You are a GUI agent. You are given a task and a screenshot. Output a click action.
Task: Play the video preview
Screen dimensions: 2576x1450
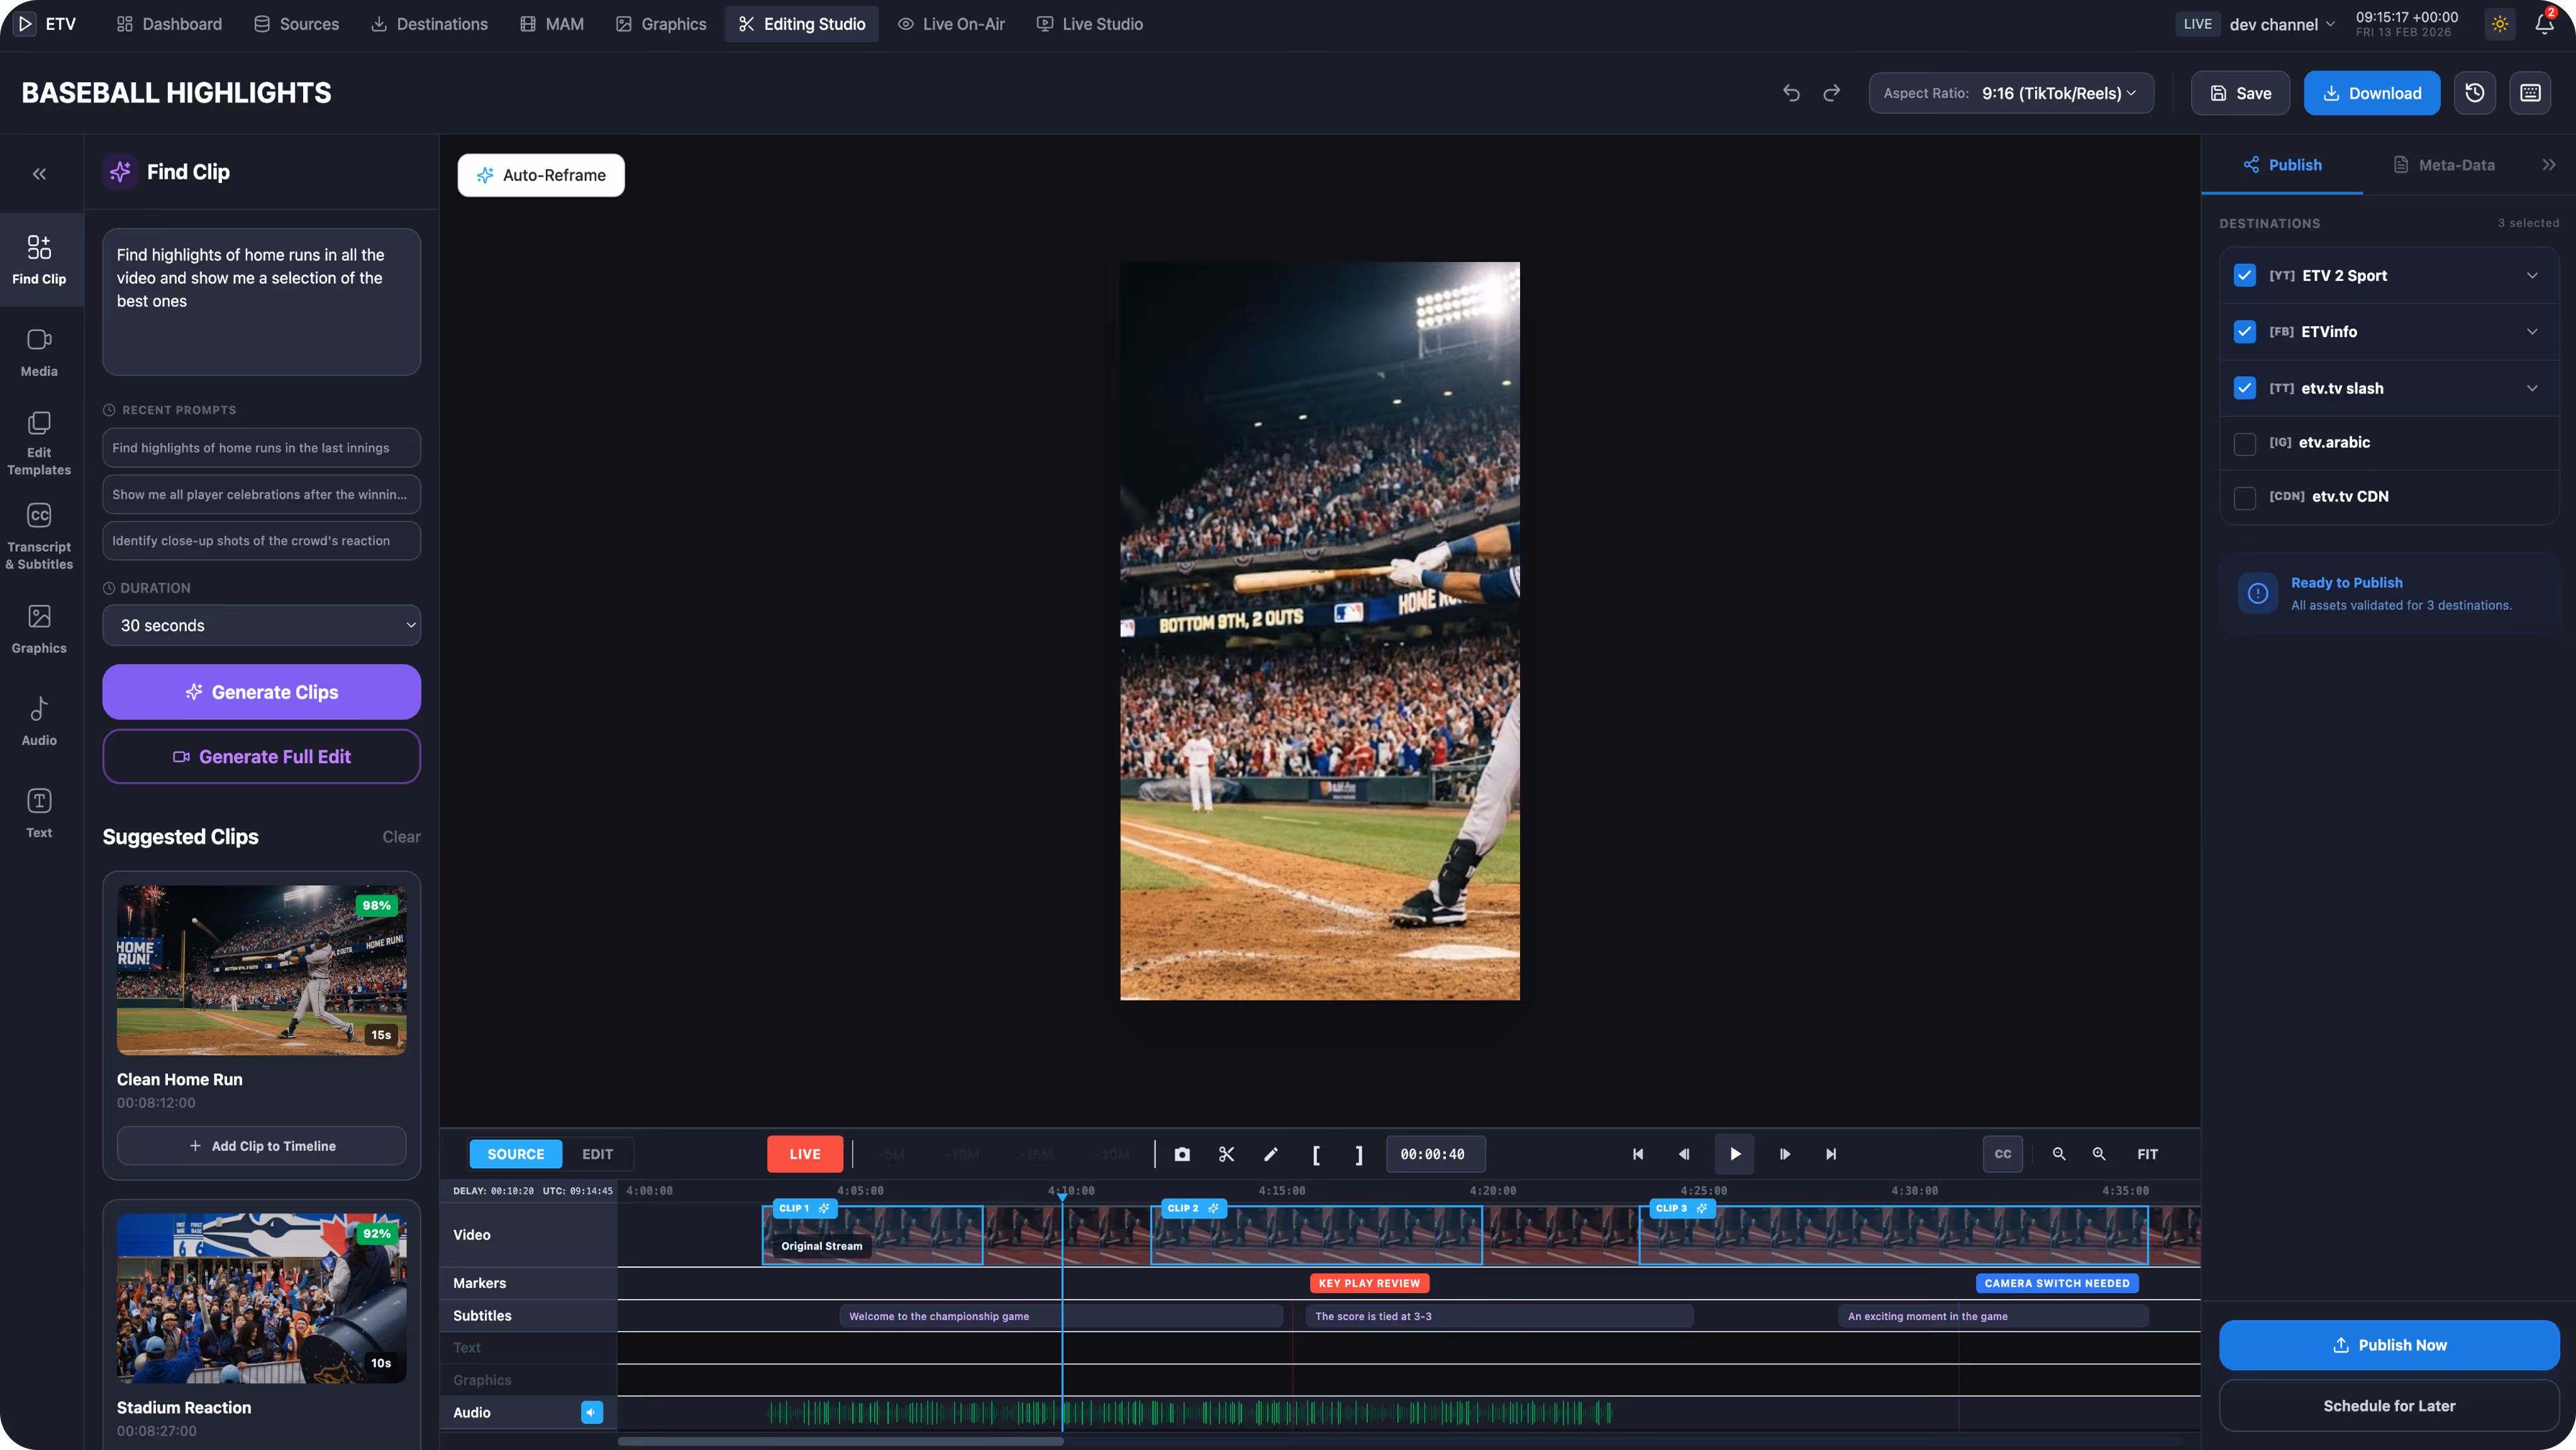point(1735,1154)
